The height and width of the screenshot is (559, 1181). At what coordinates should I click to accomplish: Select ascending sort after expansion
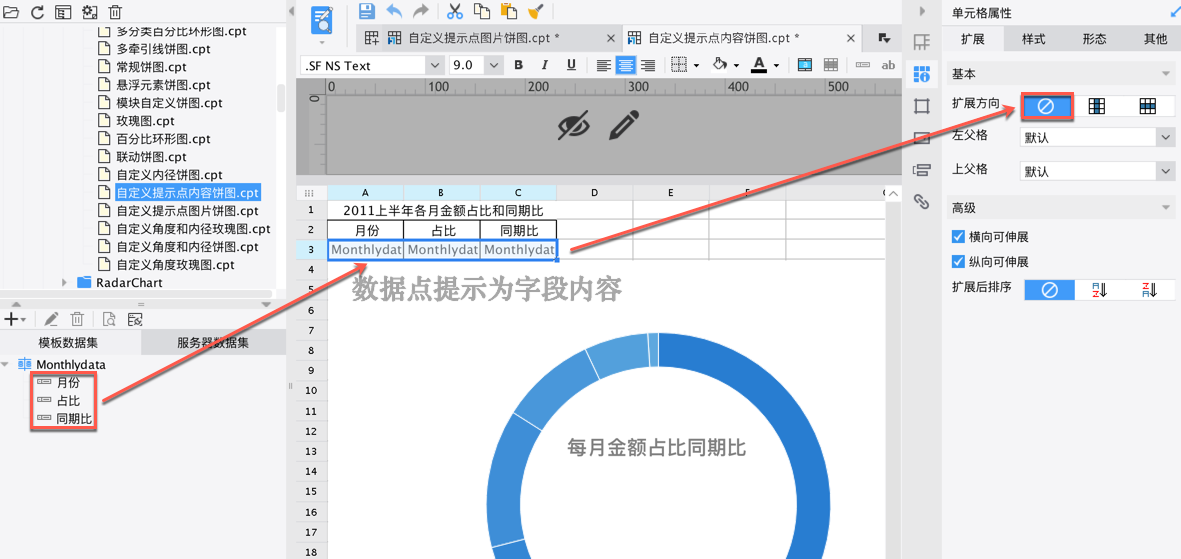pos(1099,289)
